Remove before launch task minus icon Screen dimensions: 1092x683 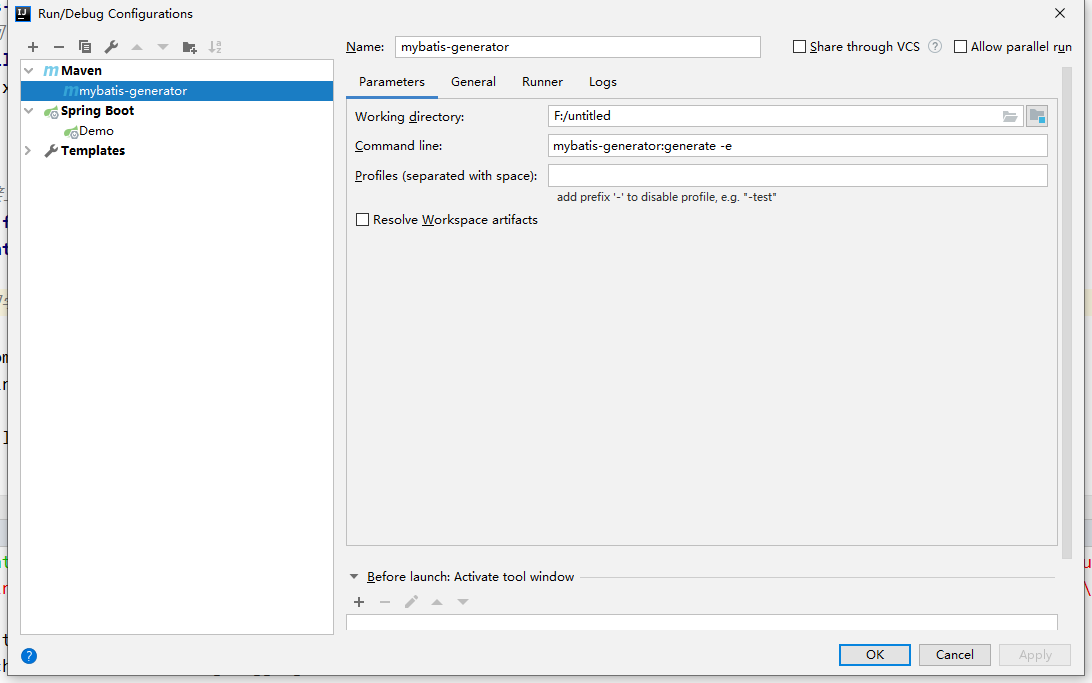click(385, 602)
